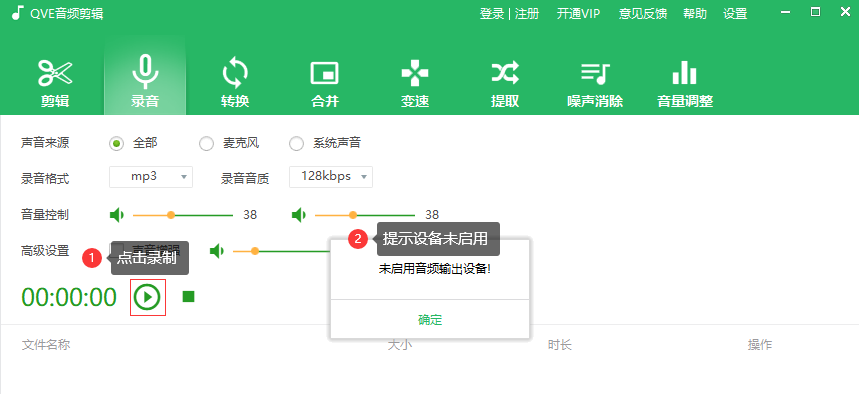Screen dimensions: 859x394
Task: Open the 提取 extract tool
Action: click(x=505, y=83)
